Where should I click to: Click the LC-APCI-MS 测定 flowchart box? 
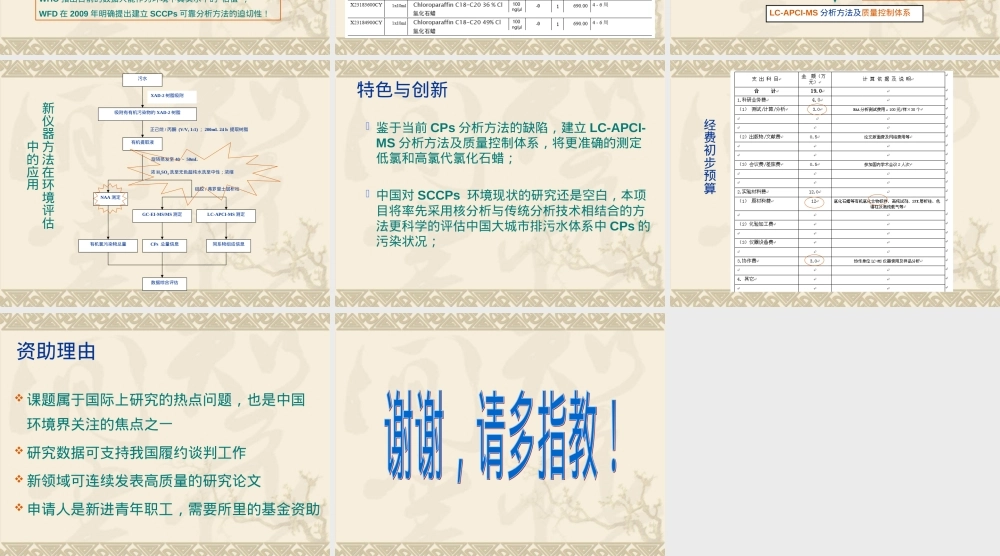click(x=226, y=216)
